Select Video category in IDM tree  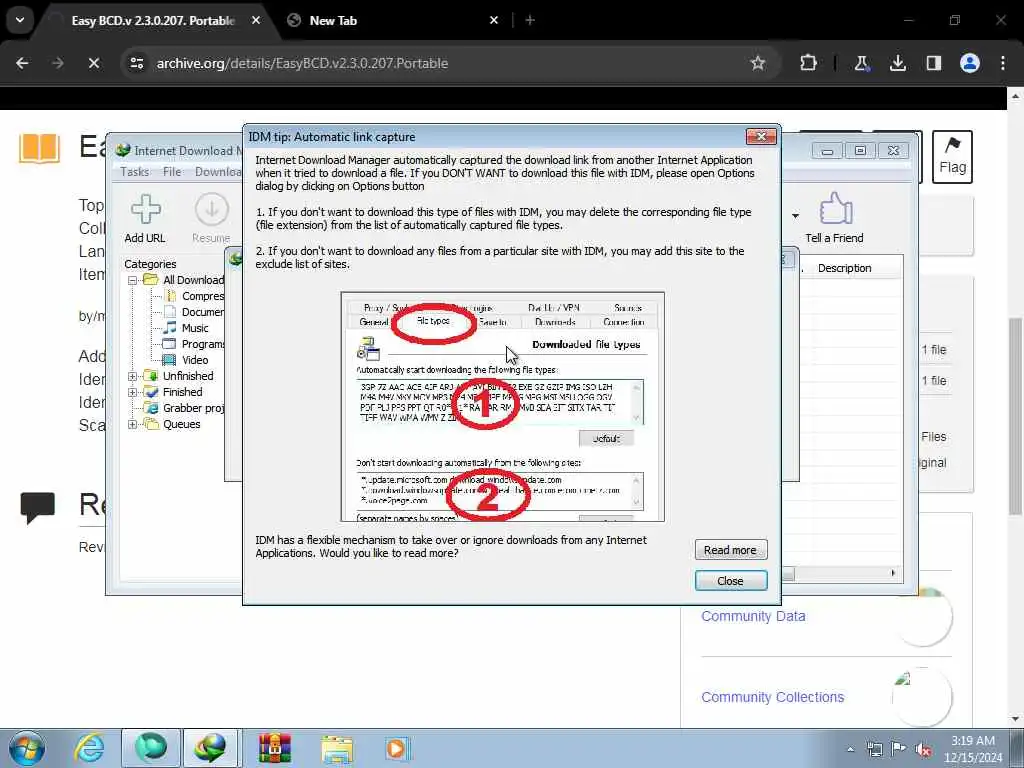186,360
